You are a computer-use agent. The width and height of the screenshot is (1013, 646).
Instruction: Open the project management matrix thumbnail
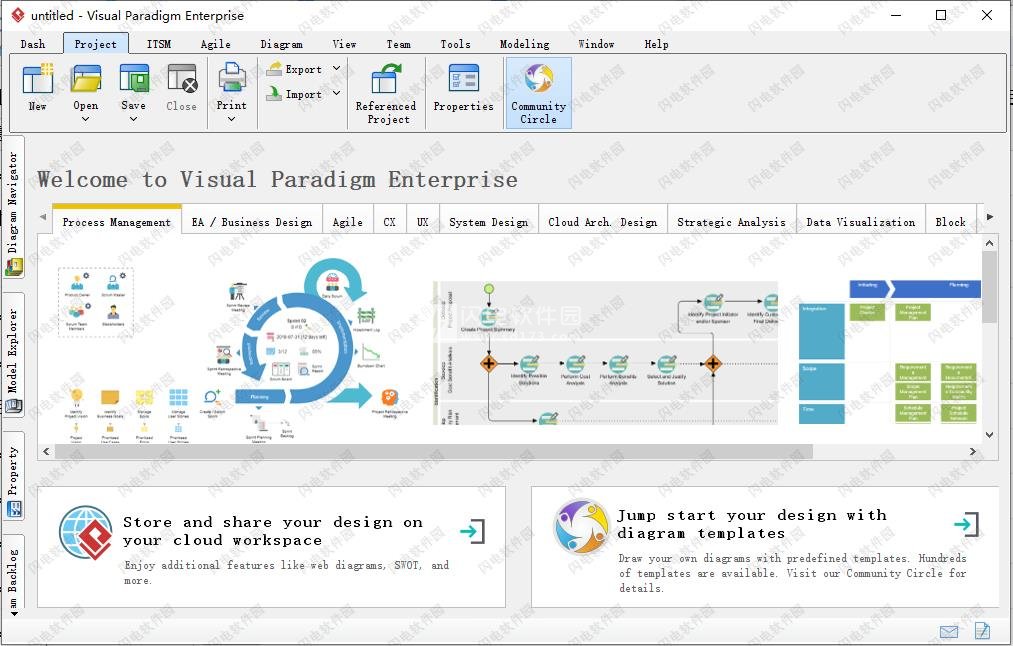click(890, 352)
